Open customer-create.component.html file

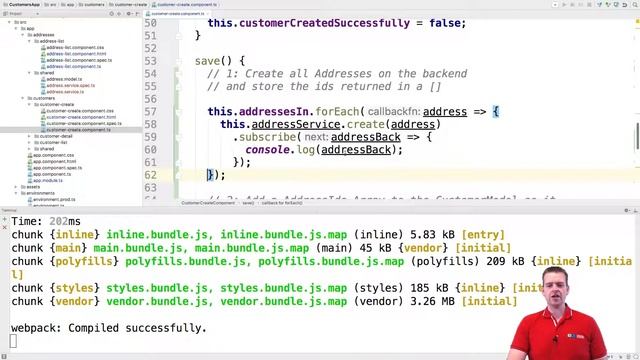click(x=78, y=117)
